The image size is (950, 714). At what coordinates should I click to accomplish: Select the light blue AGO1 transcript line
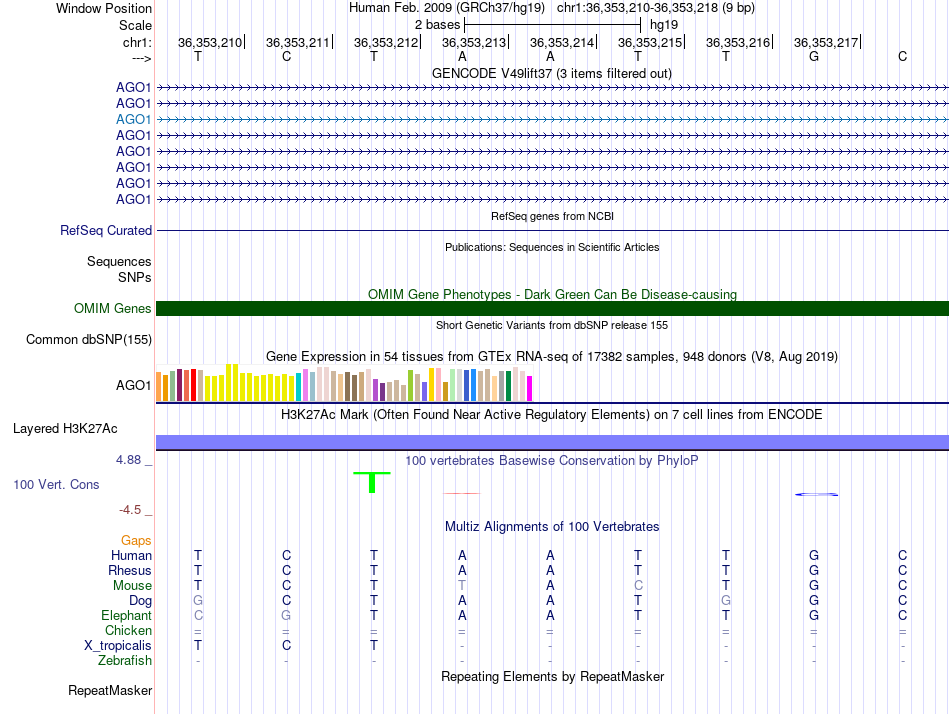(x=552, y=119)
